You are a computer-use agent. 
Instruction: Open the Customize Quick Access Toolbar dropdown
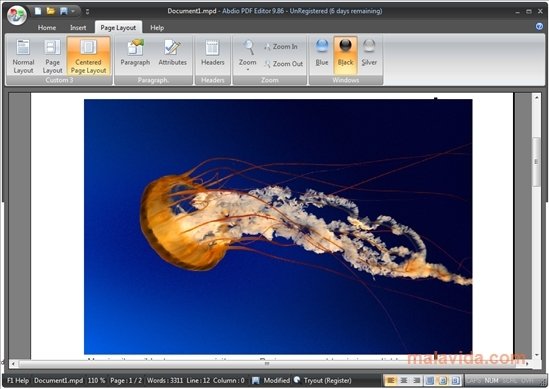pyautogui.click(x=87, y=12)
